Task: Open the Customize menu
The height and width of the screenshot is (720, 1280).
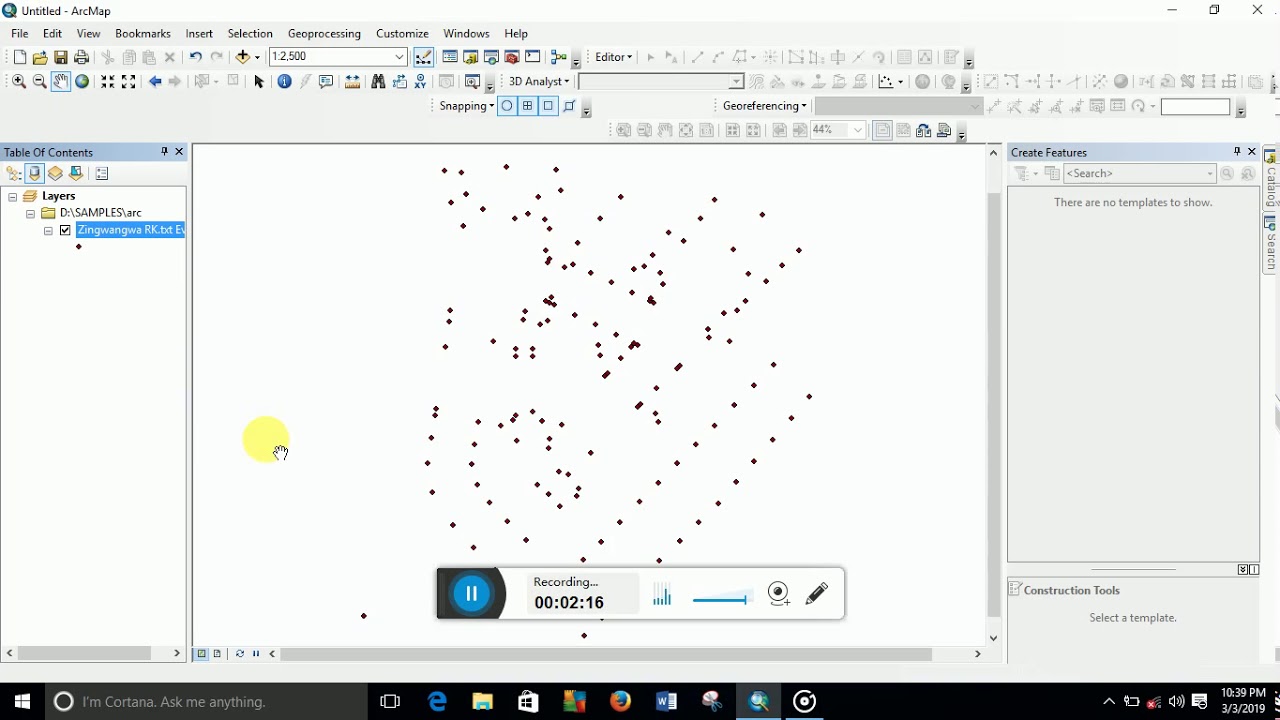Action: click(x=402, y=34)
